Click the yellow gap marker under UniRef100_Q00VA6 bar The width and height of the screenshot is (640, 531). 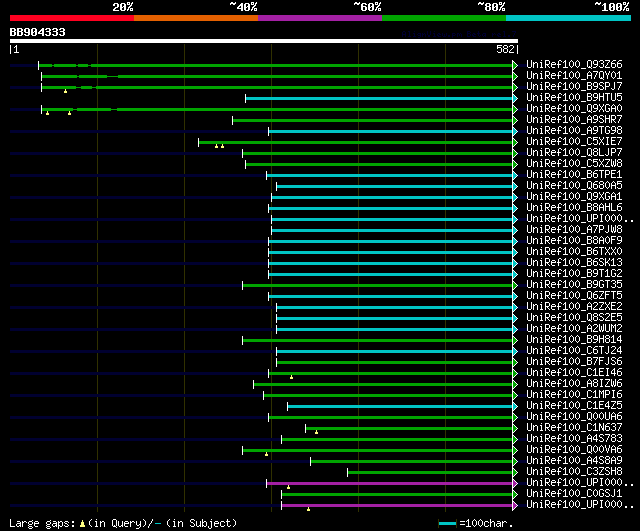[x=267, y=454]
